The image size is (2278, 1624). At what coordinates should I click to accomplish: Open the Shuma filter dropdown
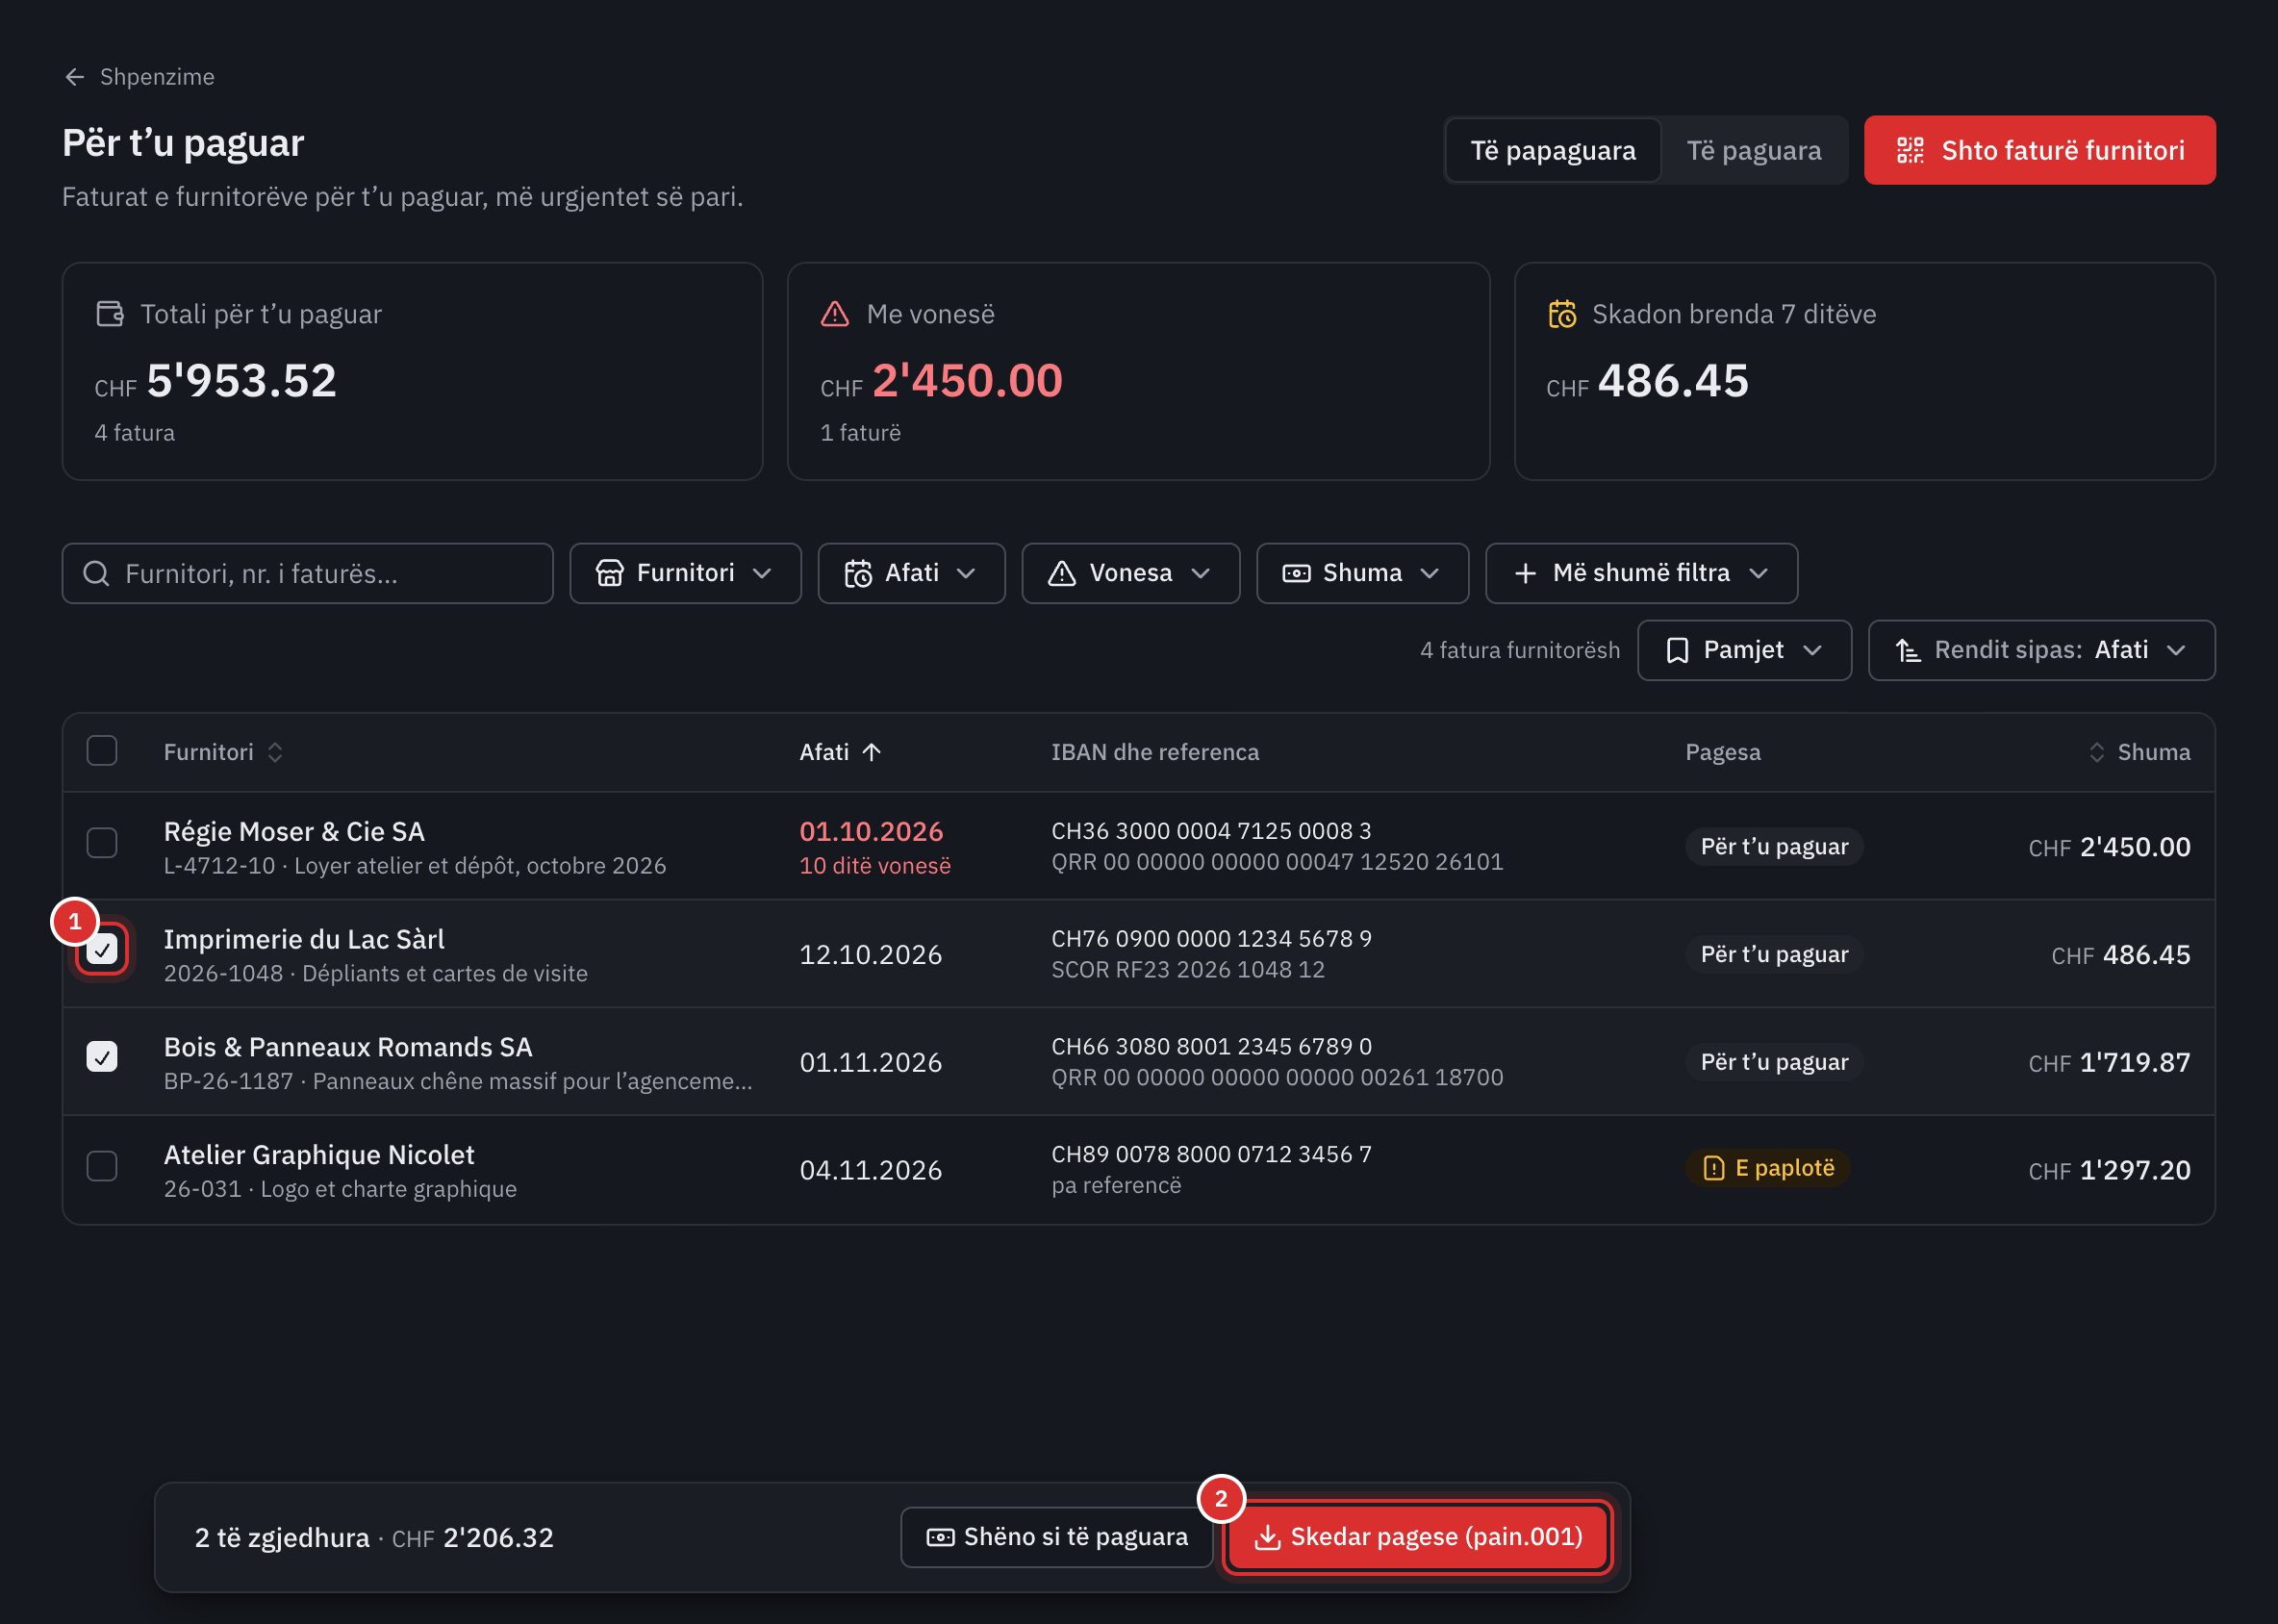click(x=1362, y=573)
